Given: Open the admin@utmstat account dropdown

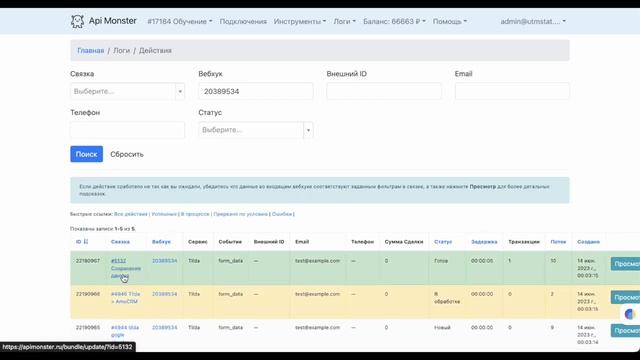Looking at the screenshot, I should tap(533, 21).
